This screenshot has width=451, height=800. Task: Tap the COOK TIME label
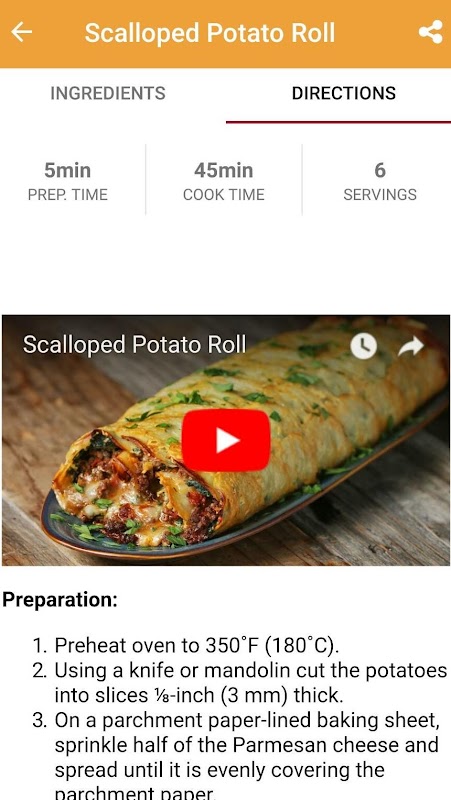(x=223, y=195)
